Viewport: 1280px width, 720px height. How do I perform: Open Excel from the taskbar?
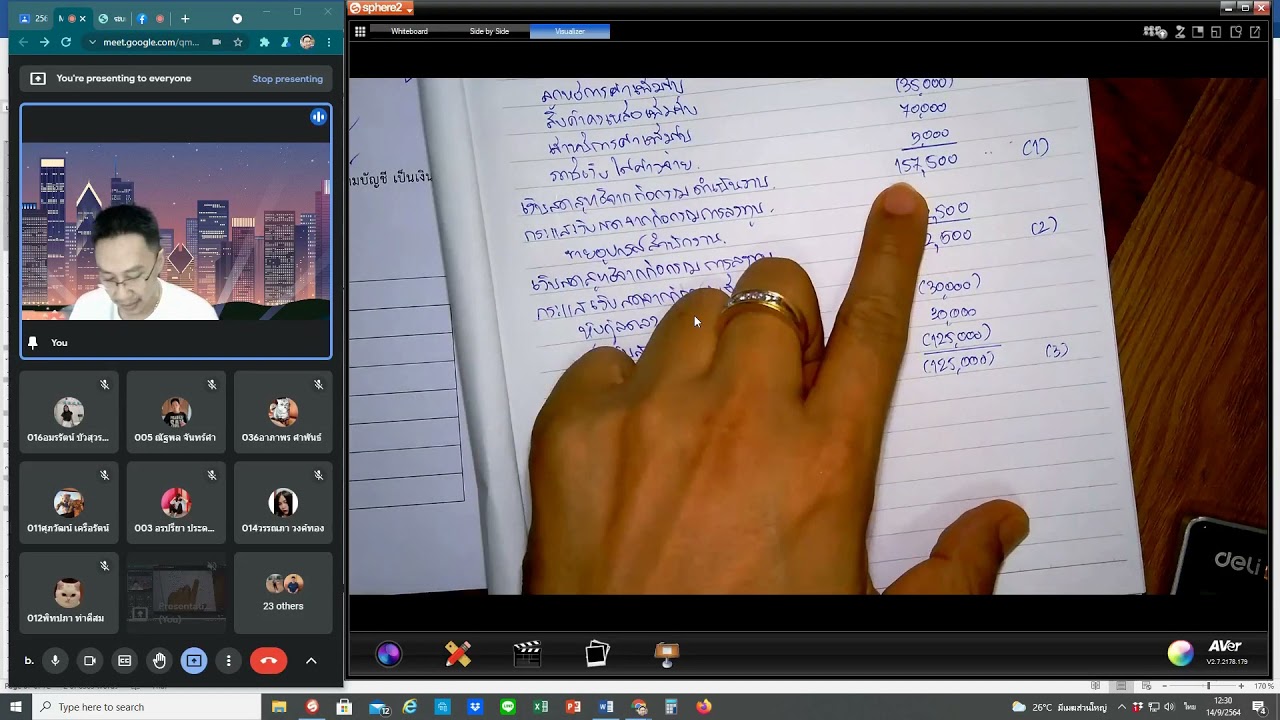click(x=540, y=707)
